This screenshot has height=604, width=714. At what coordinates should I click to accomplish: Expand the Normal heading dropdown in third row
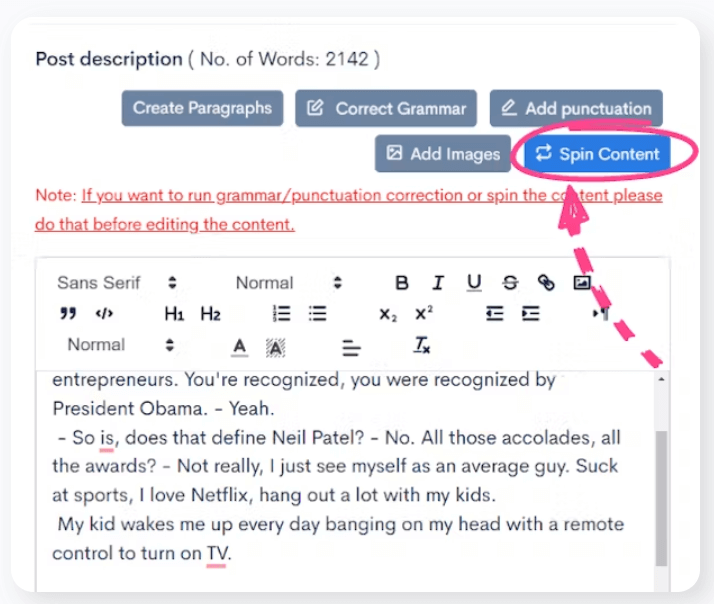120,345
